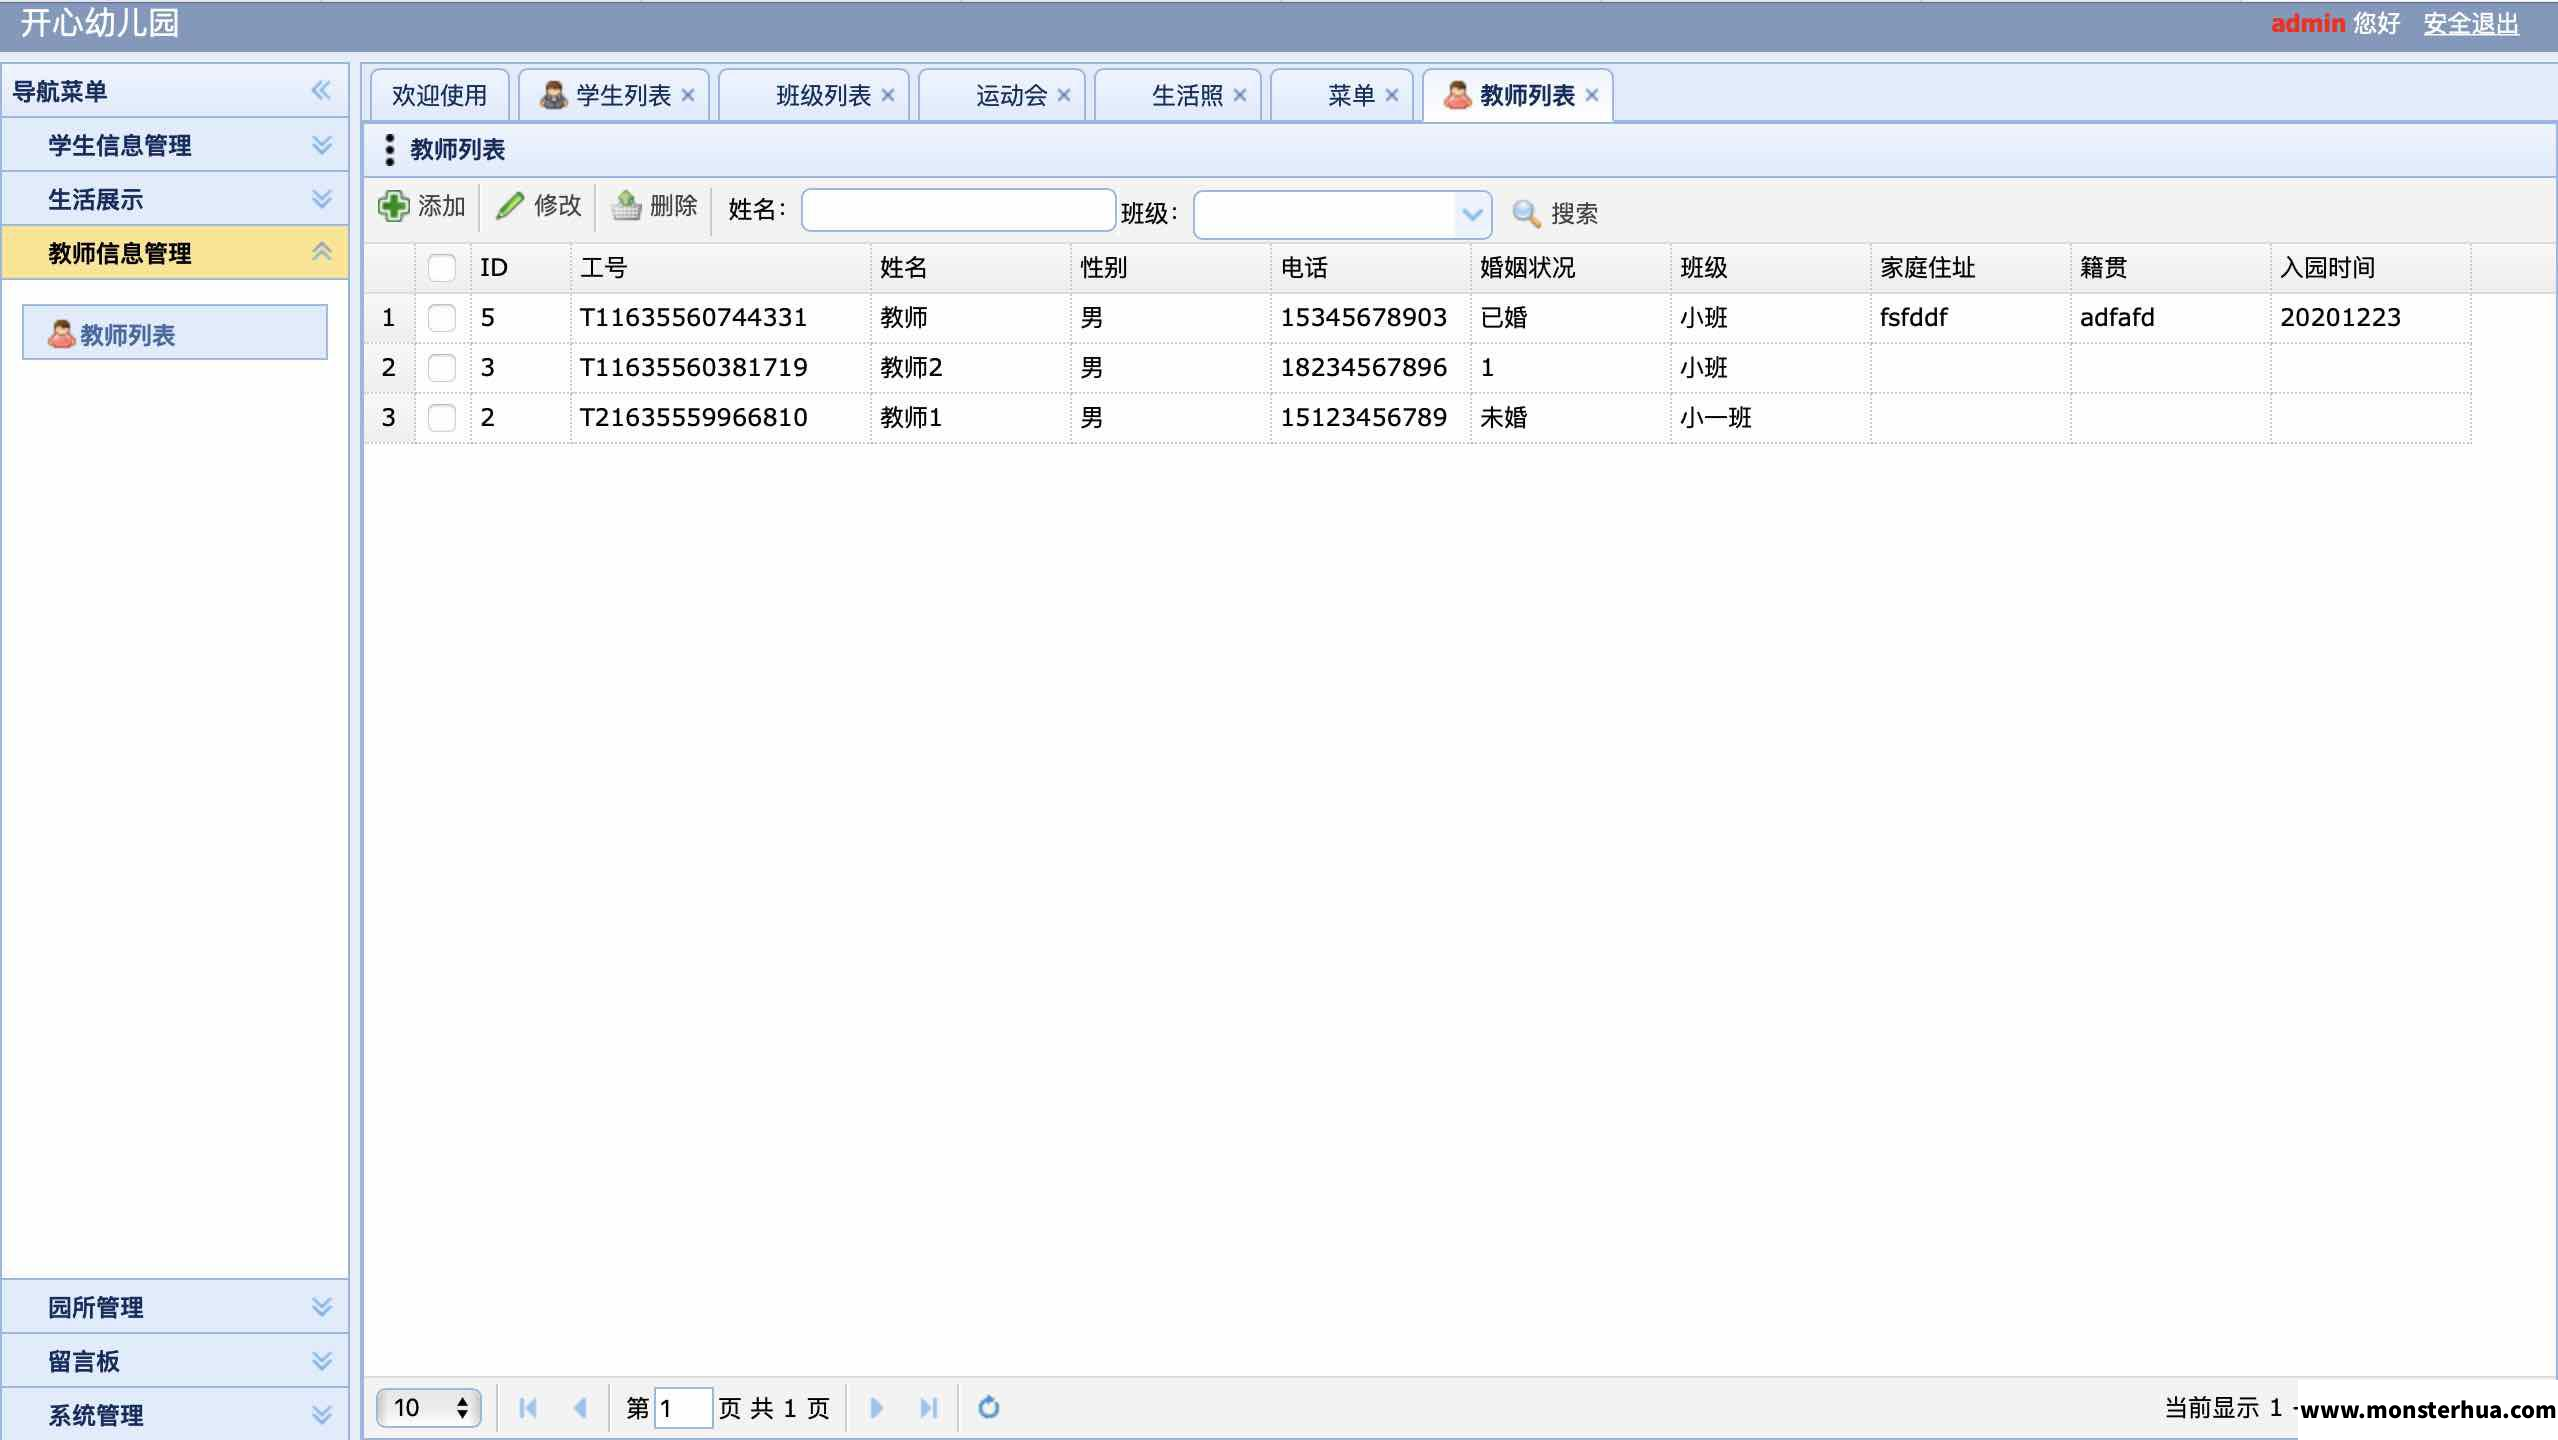Go to next page arrow
Image resolution: width=2558 pixels, height=1440 pixels.
[876, 1408]
